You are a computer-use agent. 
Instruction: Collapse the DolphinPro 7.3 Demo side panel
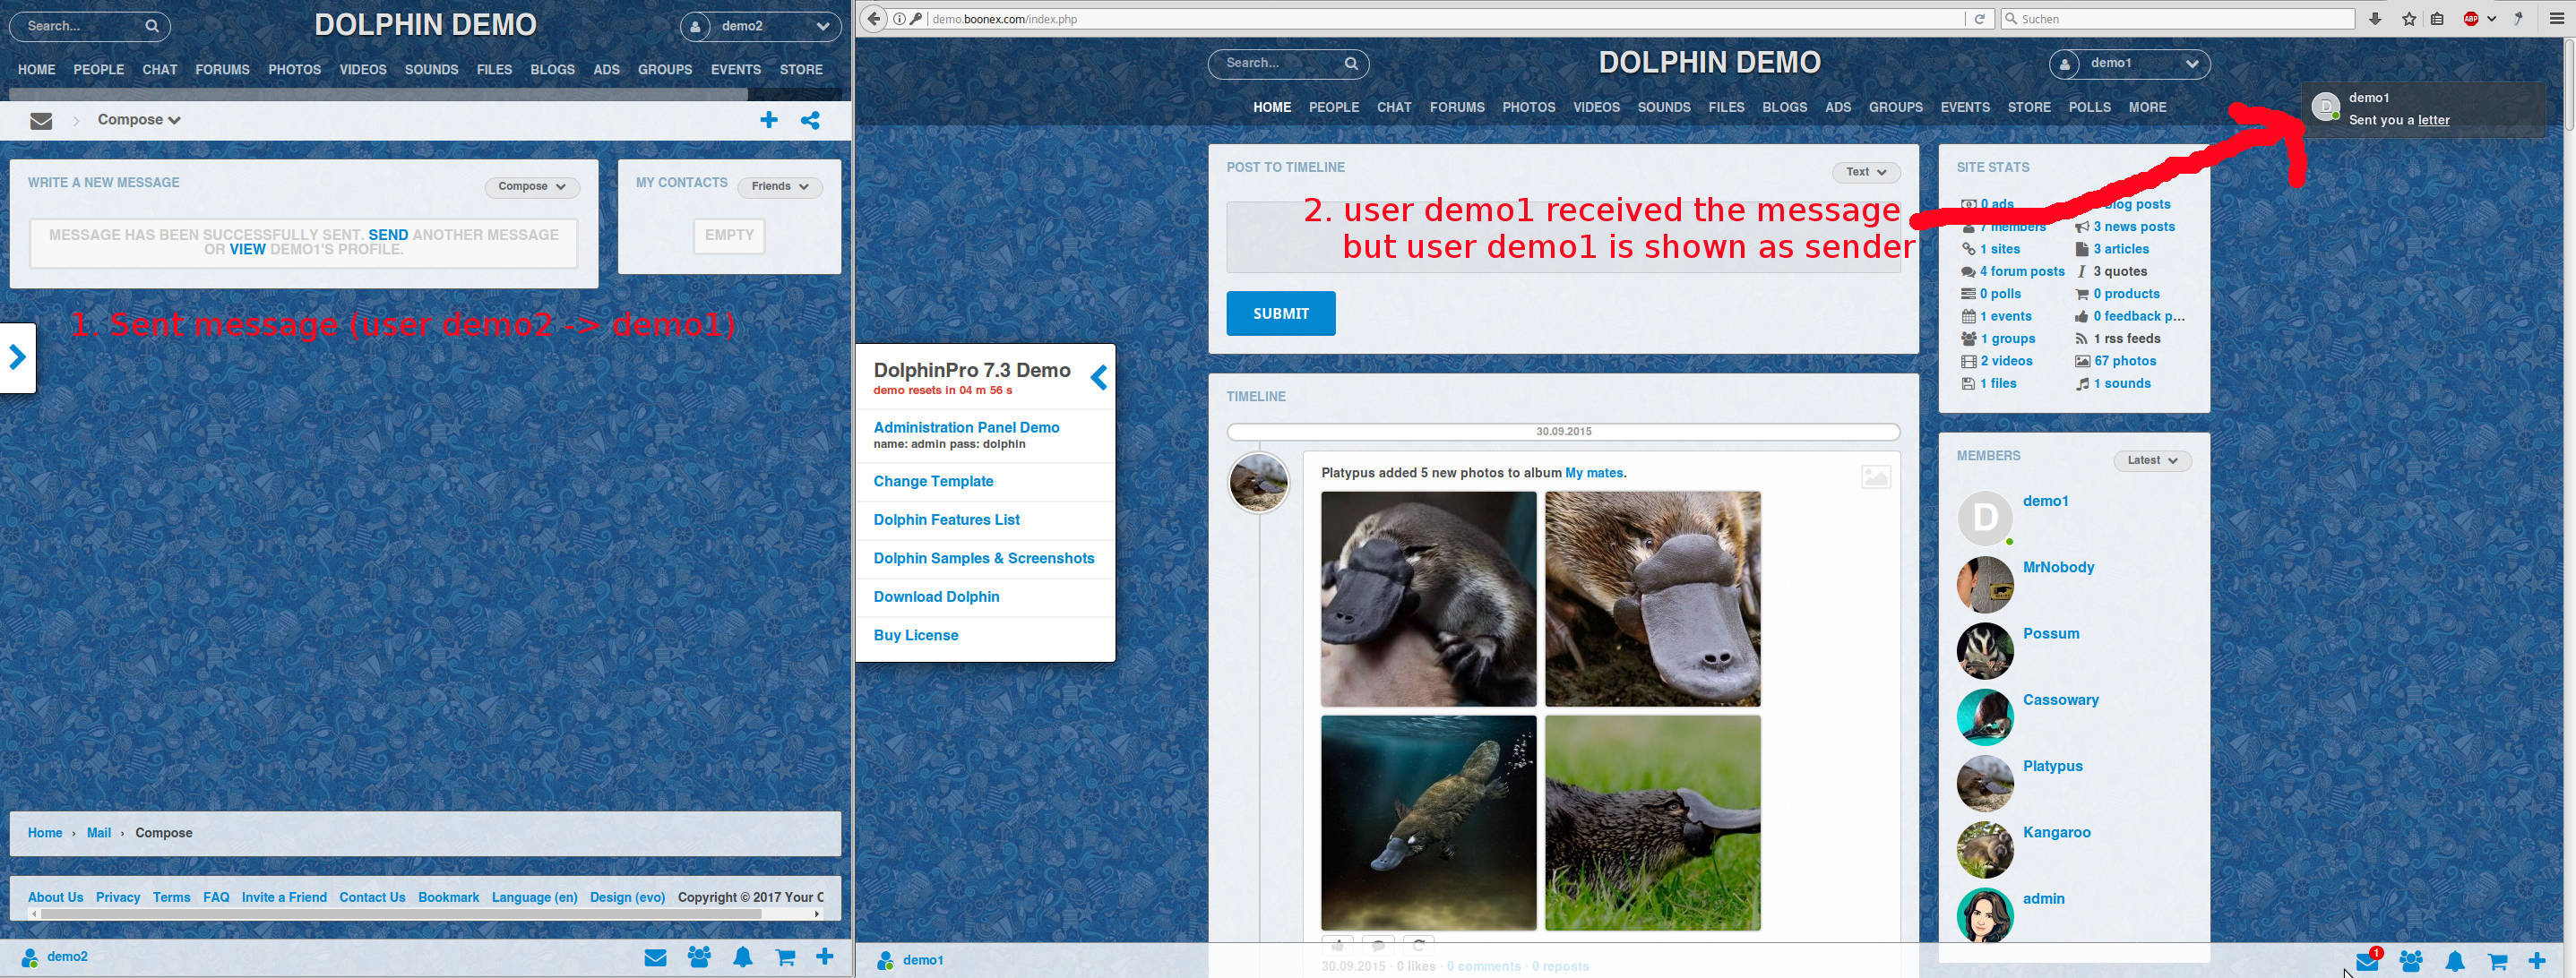click(x=1099, y=377)
